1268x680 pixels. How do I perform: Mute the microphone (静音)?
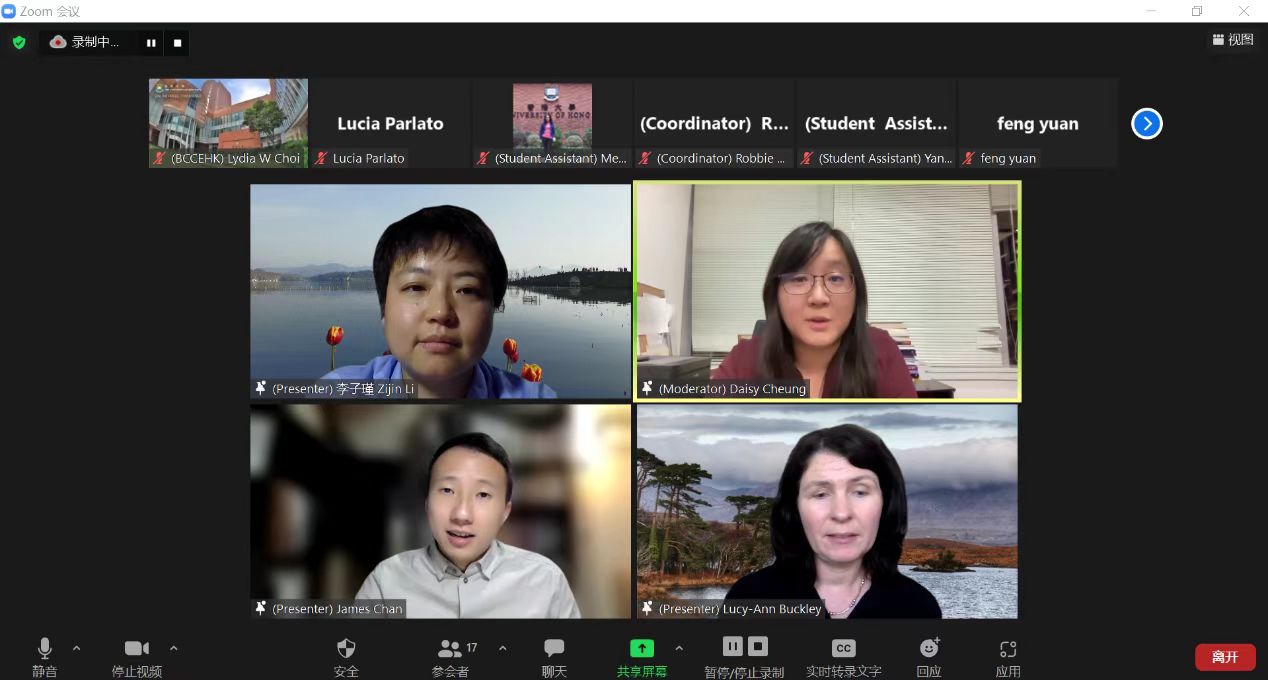(44, 648)
